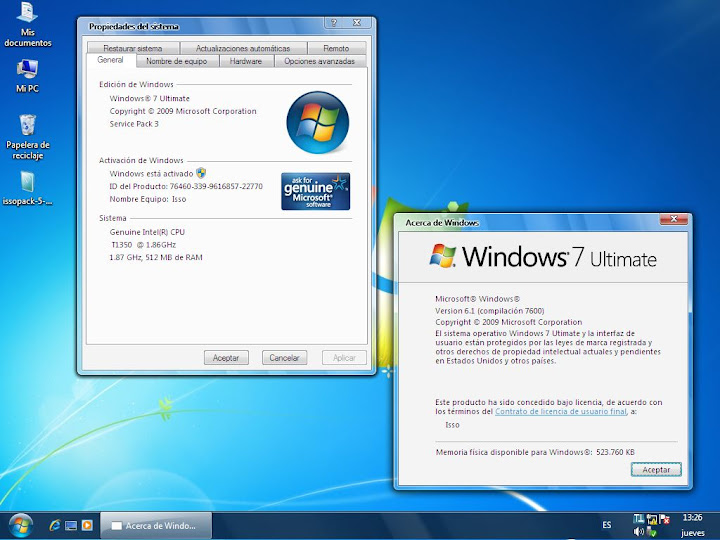
Task: Click the Windows flag logo in Acerca de Windows
Action: (443, 256)
